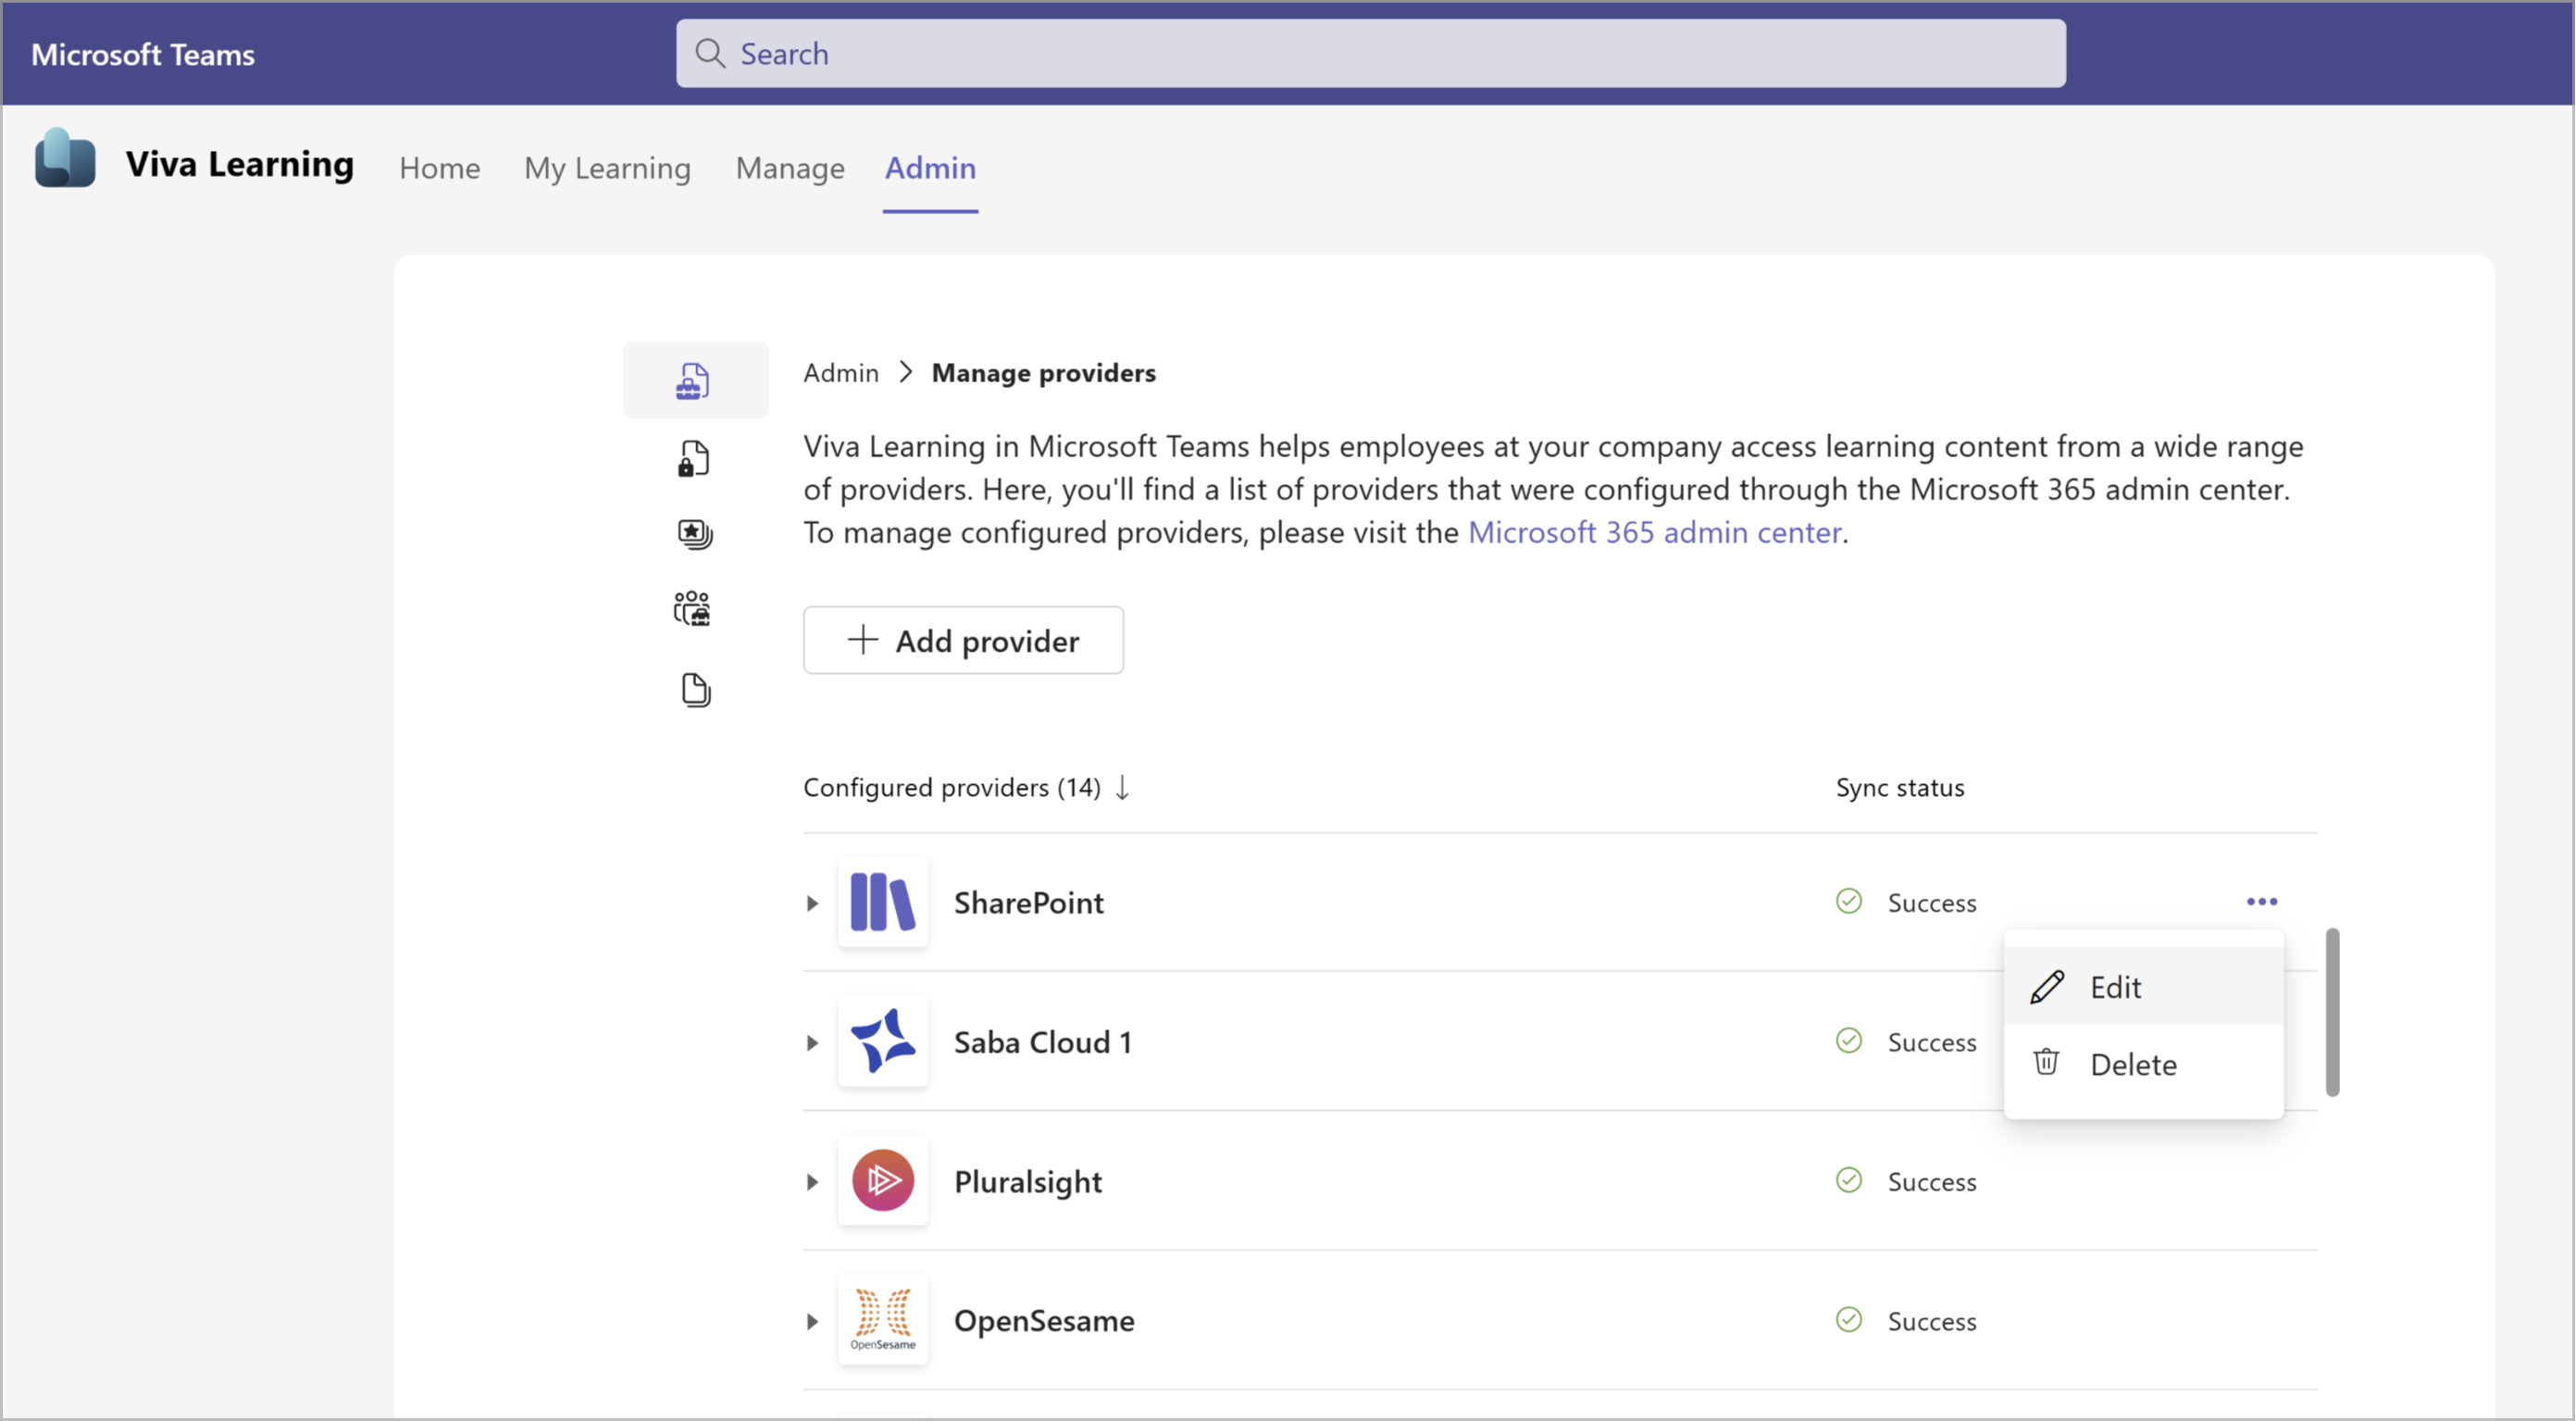Click the pencil icon beside Edit
This screenshot has width=2576, height=1421.
coord(2047,988)
